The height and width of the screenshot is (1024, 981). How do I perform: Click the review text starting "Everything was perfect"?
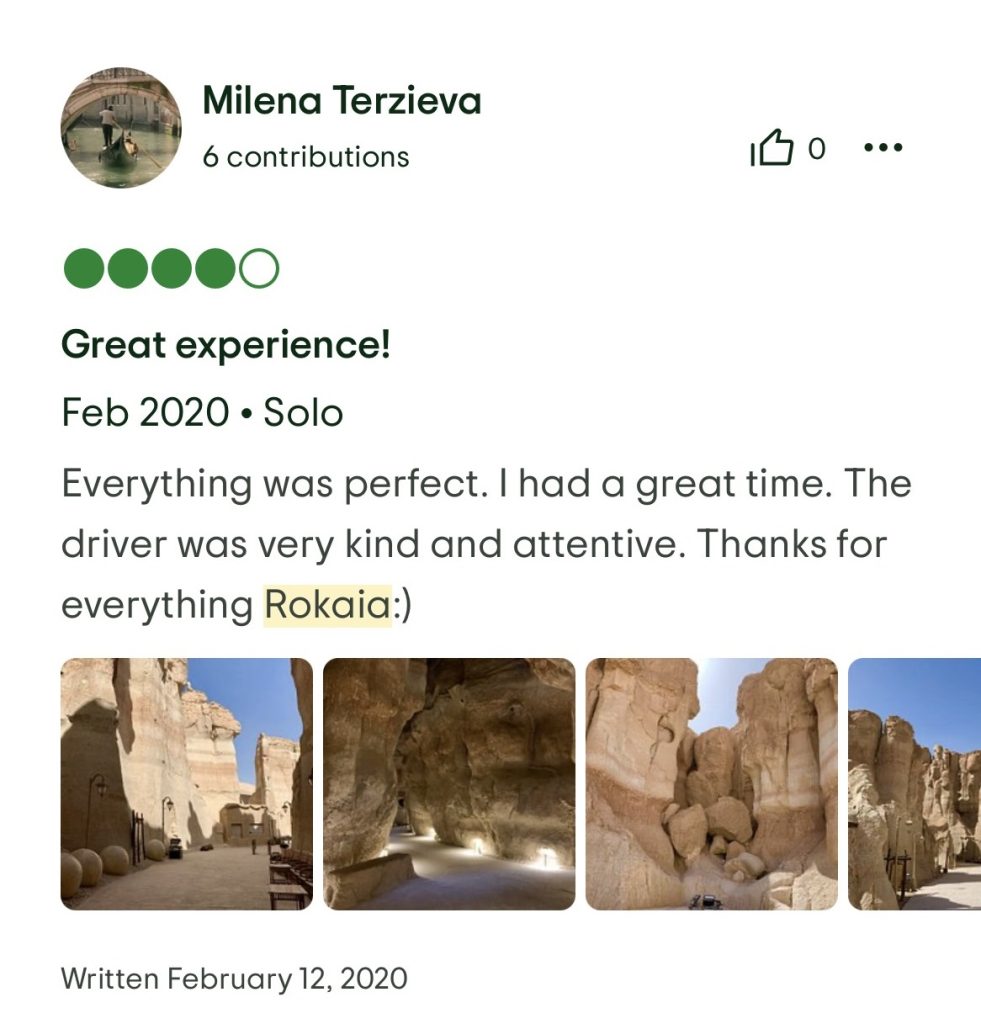[x=486, y=544]
